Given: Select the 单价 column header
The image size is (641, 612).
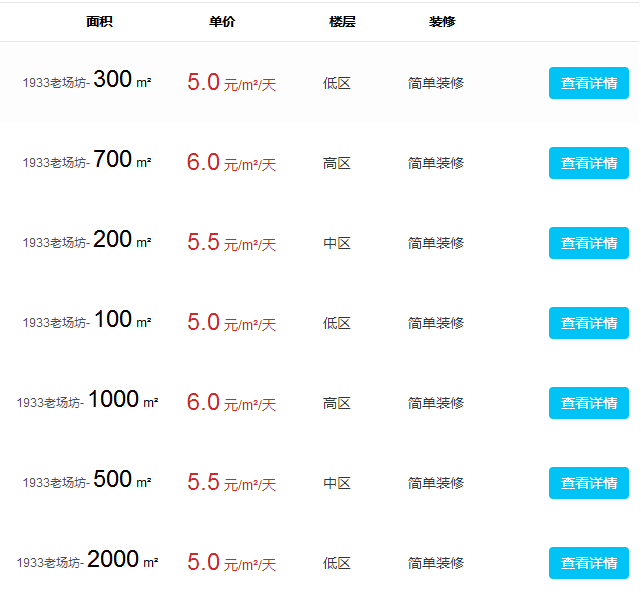Looking at the screenshot, I should pos(222,22).
